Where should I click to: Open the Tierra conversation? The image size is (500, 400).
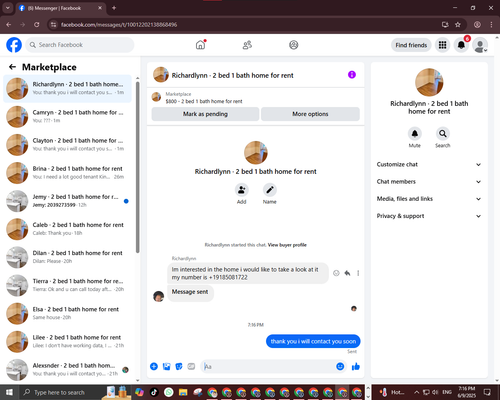pyautogui.click(x=67, y=285)
